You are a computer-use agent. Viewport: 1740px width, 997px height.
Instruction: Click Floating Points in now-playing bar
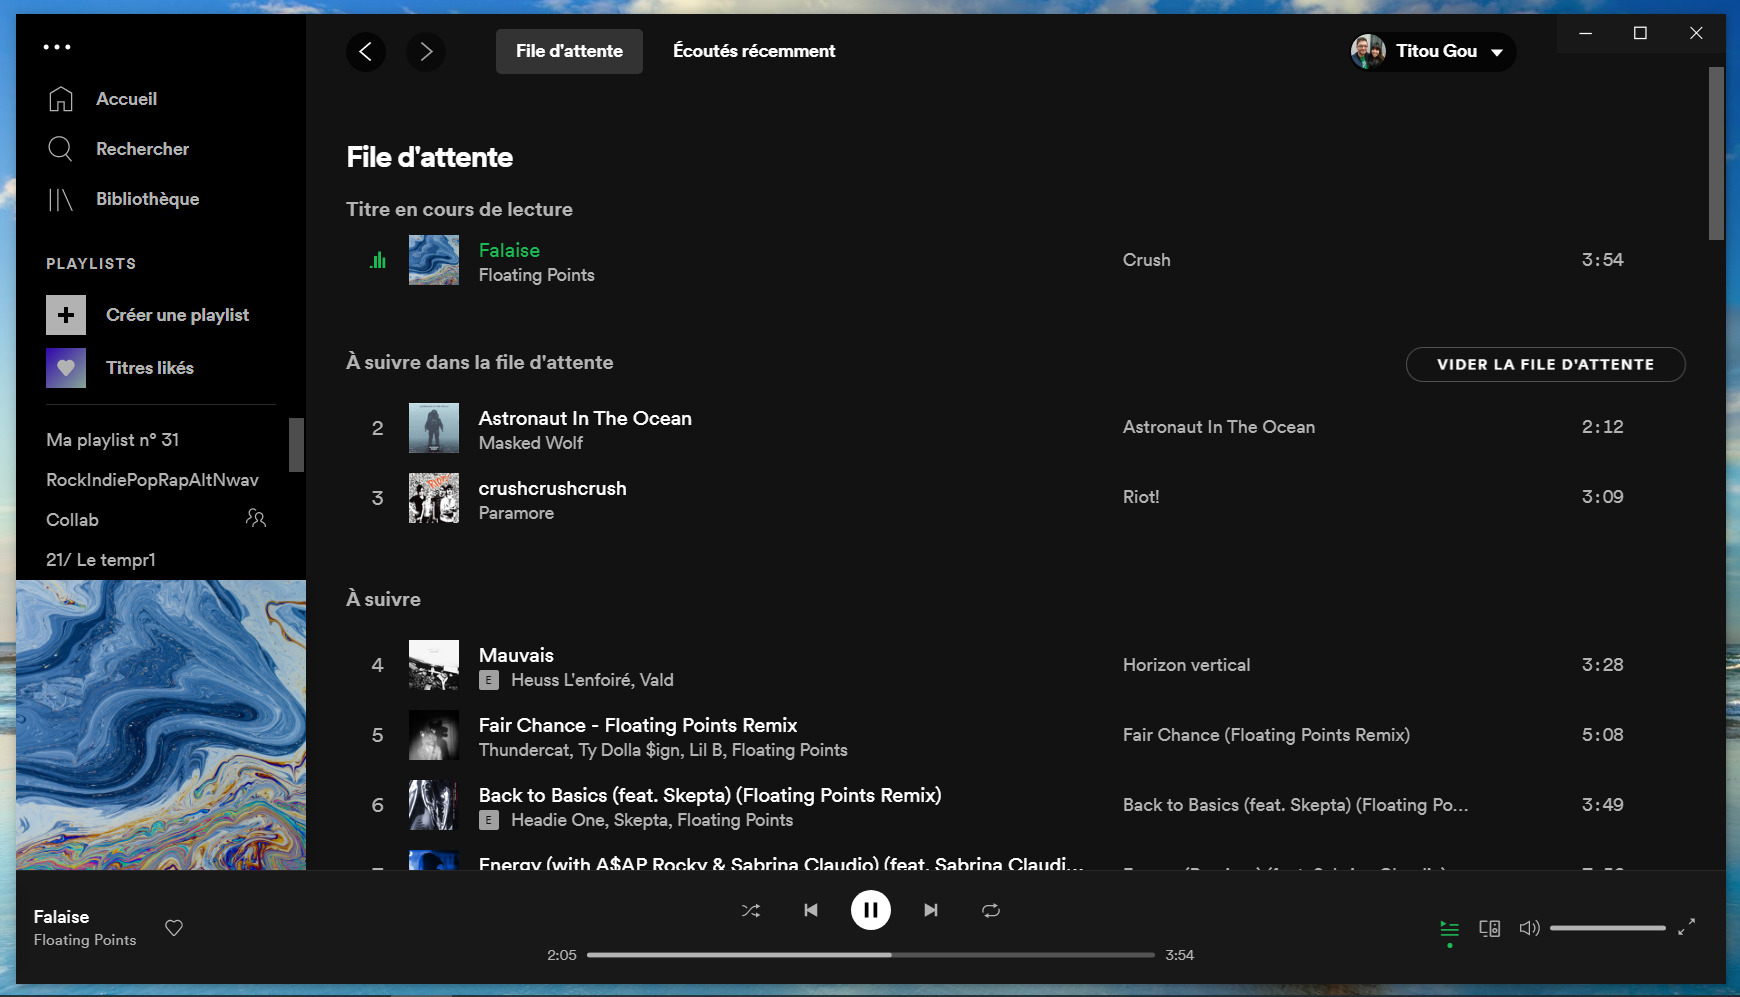[85, 940]
